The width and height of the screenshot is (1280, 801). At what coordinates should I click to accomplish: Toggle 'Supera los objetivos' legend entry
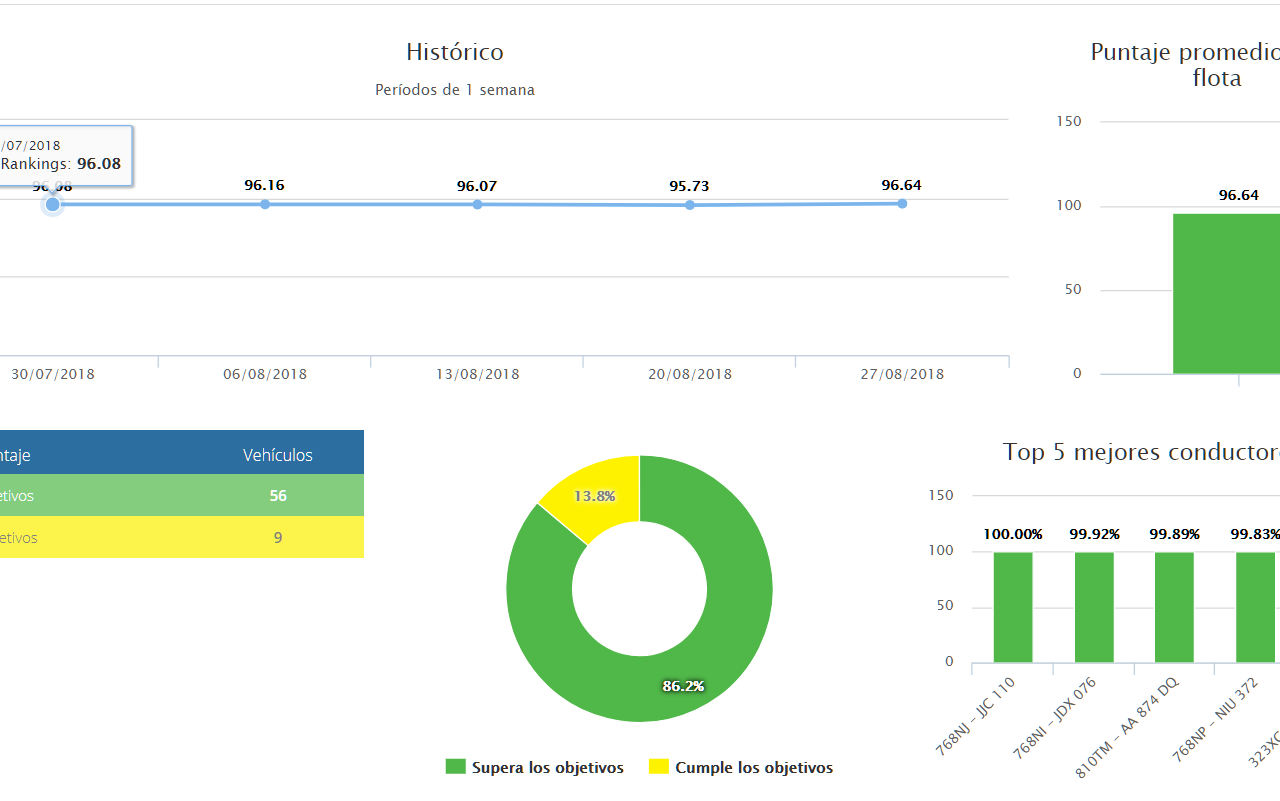[535, 767]
